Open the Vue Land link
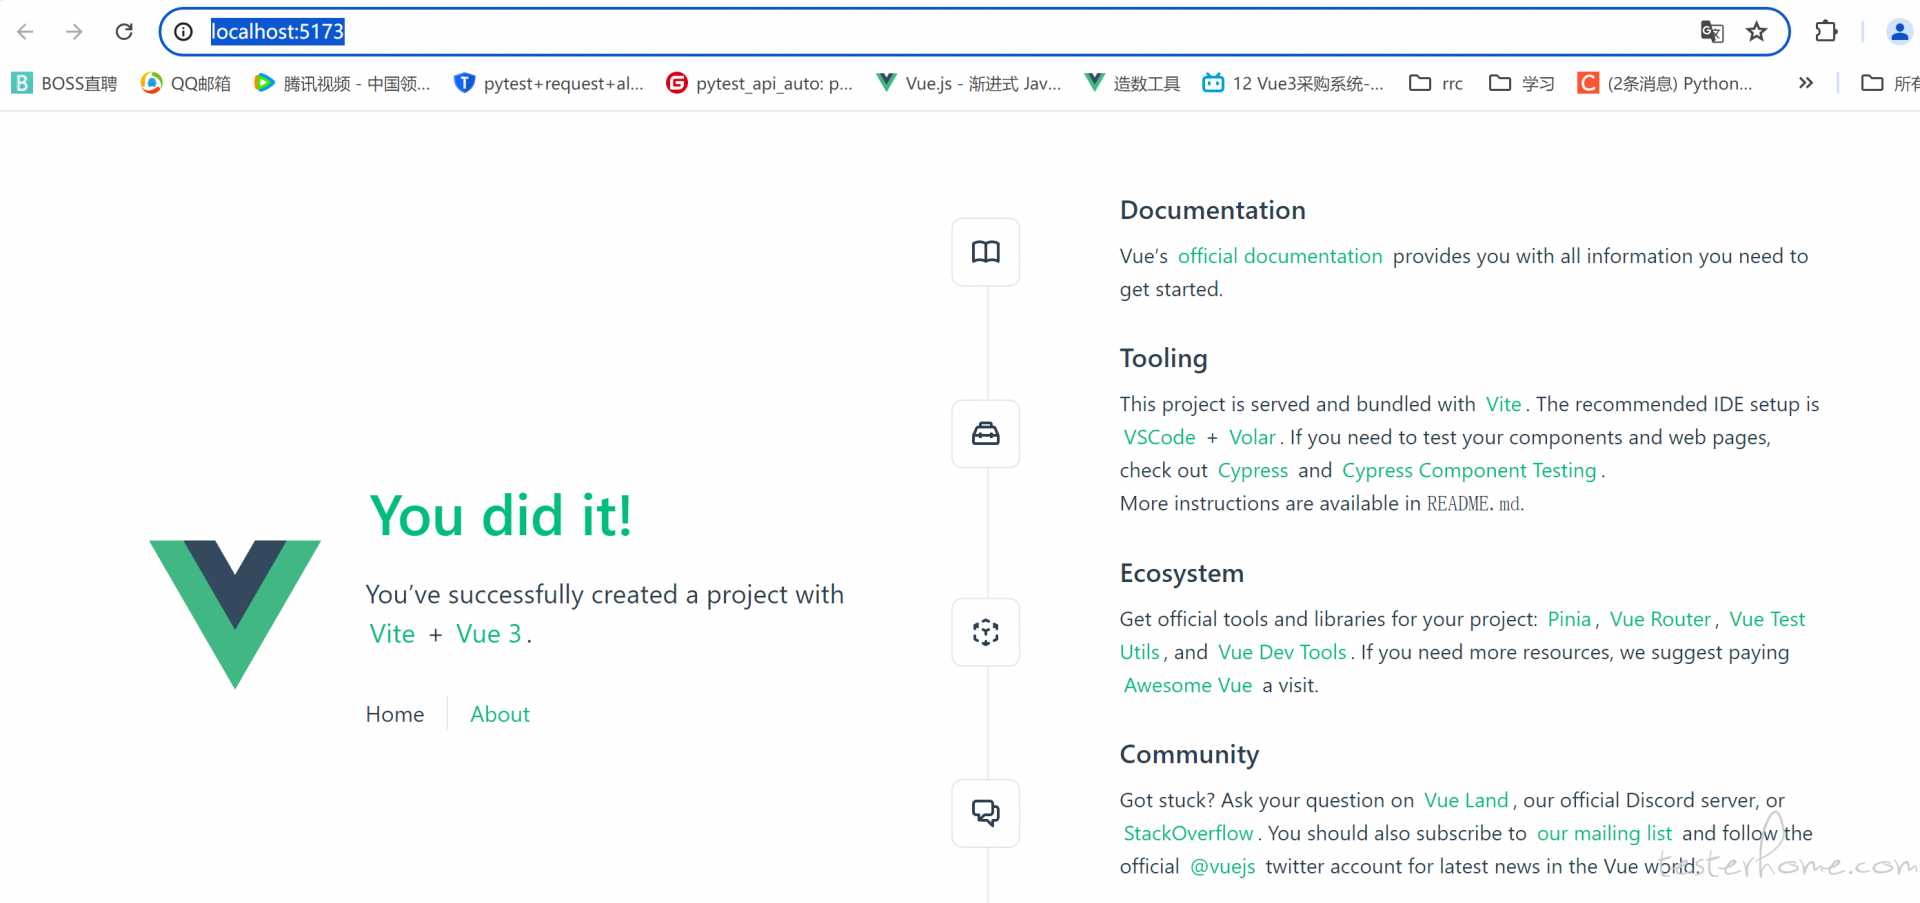 click(1466, 800)
